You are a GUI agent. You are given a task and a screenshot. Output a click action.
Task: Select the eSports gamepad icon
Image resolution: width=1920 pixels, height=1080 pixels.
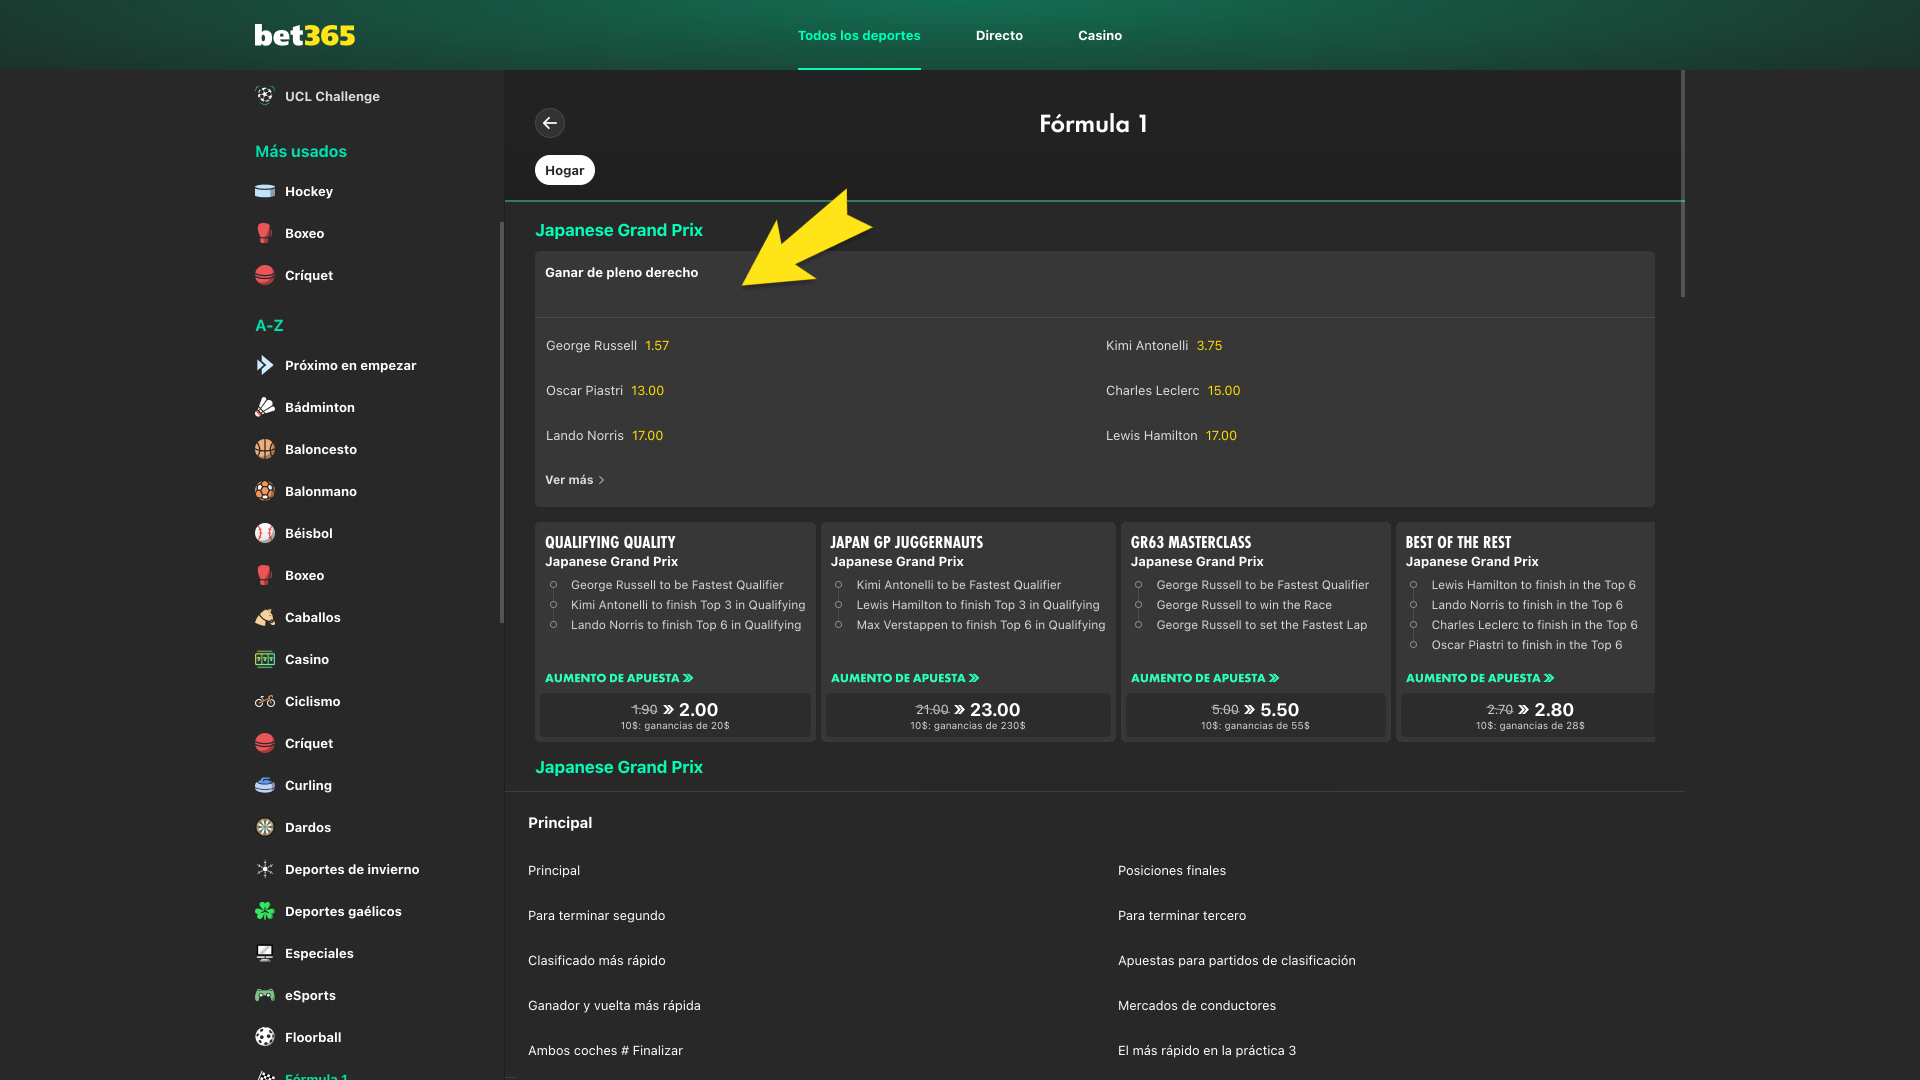265,995
